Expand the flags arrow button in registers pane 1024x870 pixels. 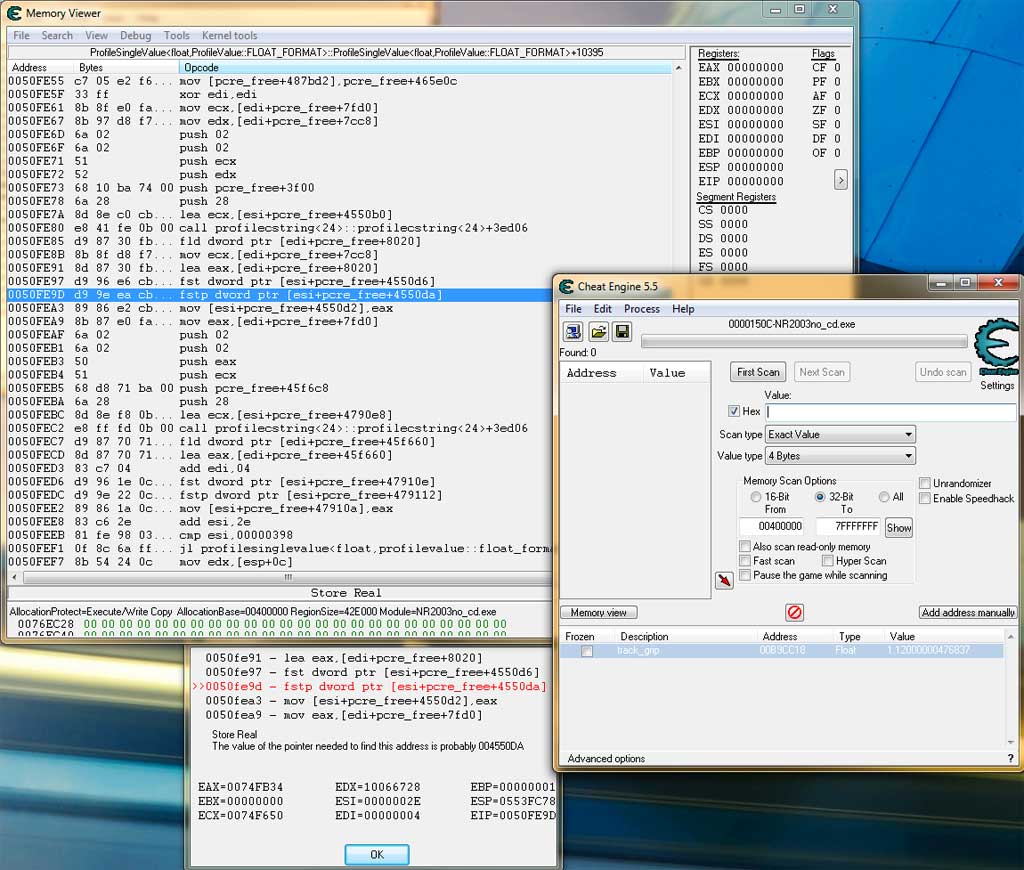(x=840, y=180)
